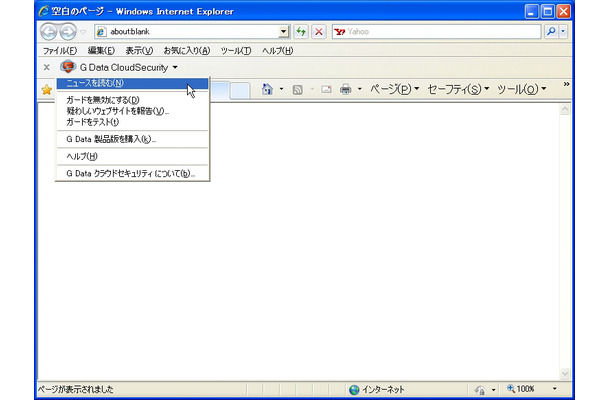Show more command bar items chevron
Viewport: 610px width, 400px height.
(566, 84)
